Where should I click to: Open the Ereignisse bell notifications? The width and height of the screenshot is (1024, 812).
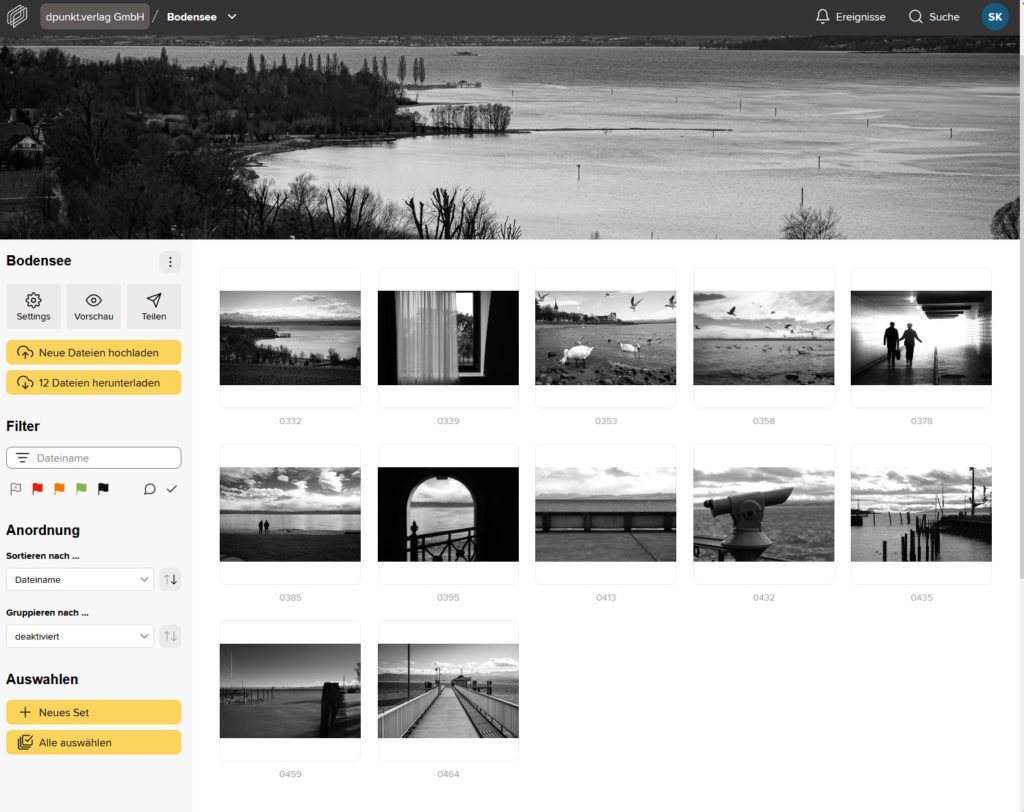[x=850, y=17]
